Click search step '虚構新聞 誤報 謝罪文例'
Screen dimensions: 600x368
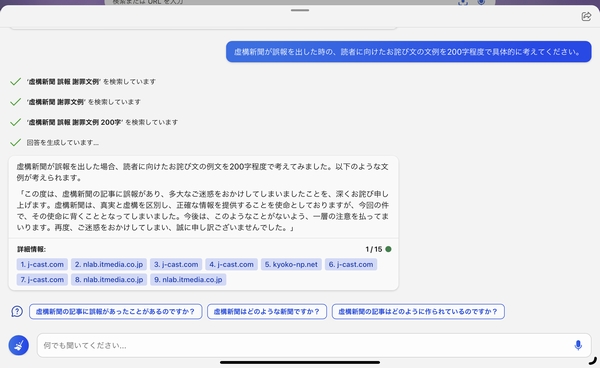pyautogui.click(x=91, y=81)
